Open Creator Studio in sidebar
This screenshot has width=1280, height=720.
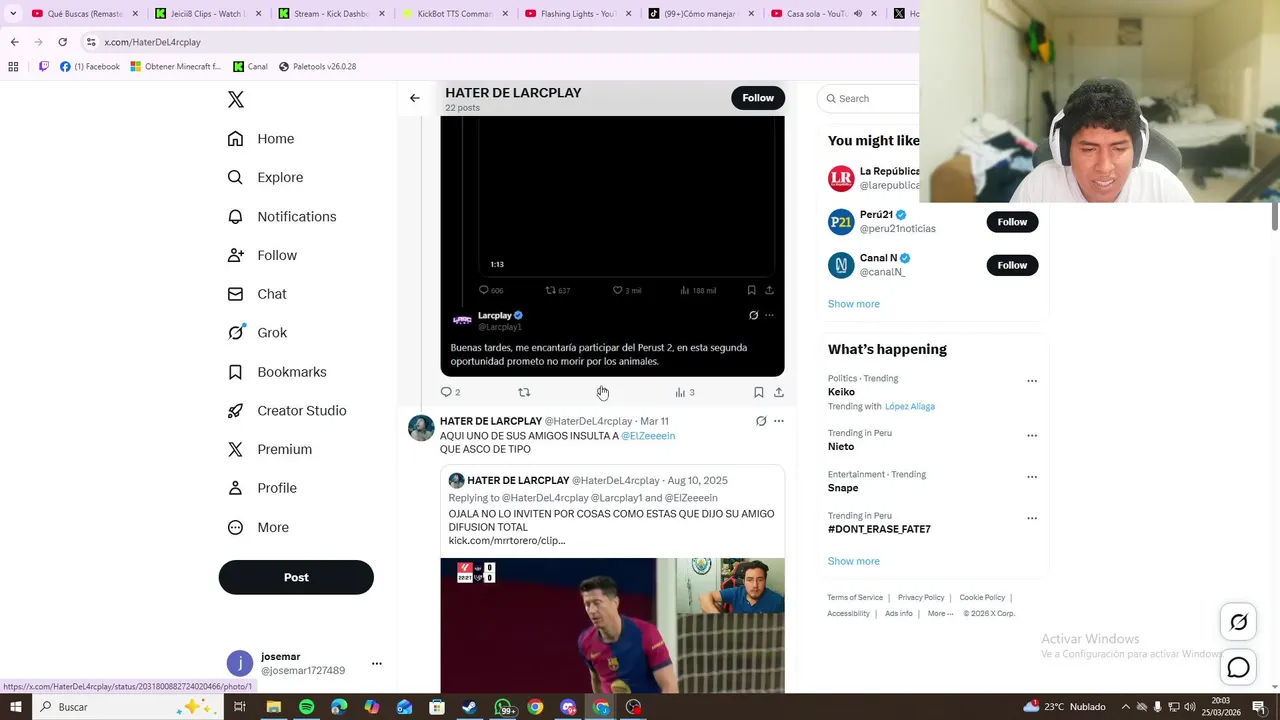click(287, 411)
